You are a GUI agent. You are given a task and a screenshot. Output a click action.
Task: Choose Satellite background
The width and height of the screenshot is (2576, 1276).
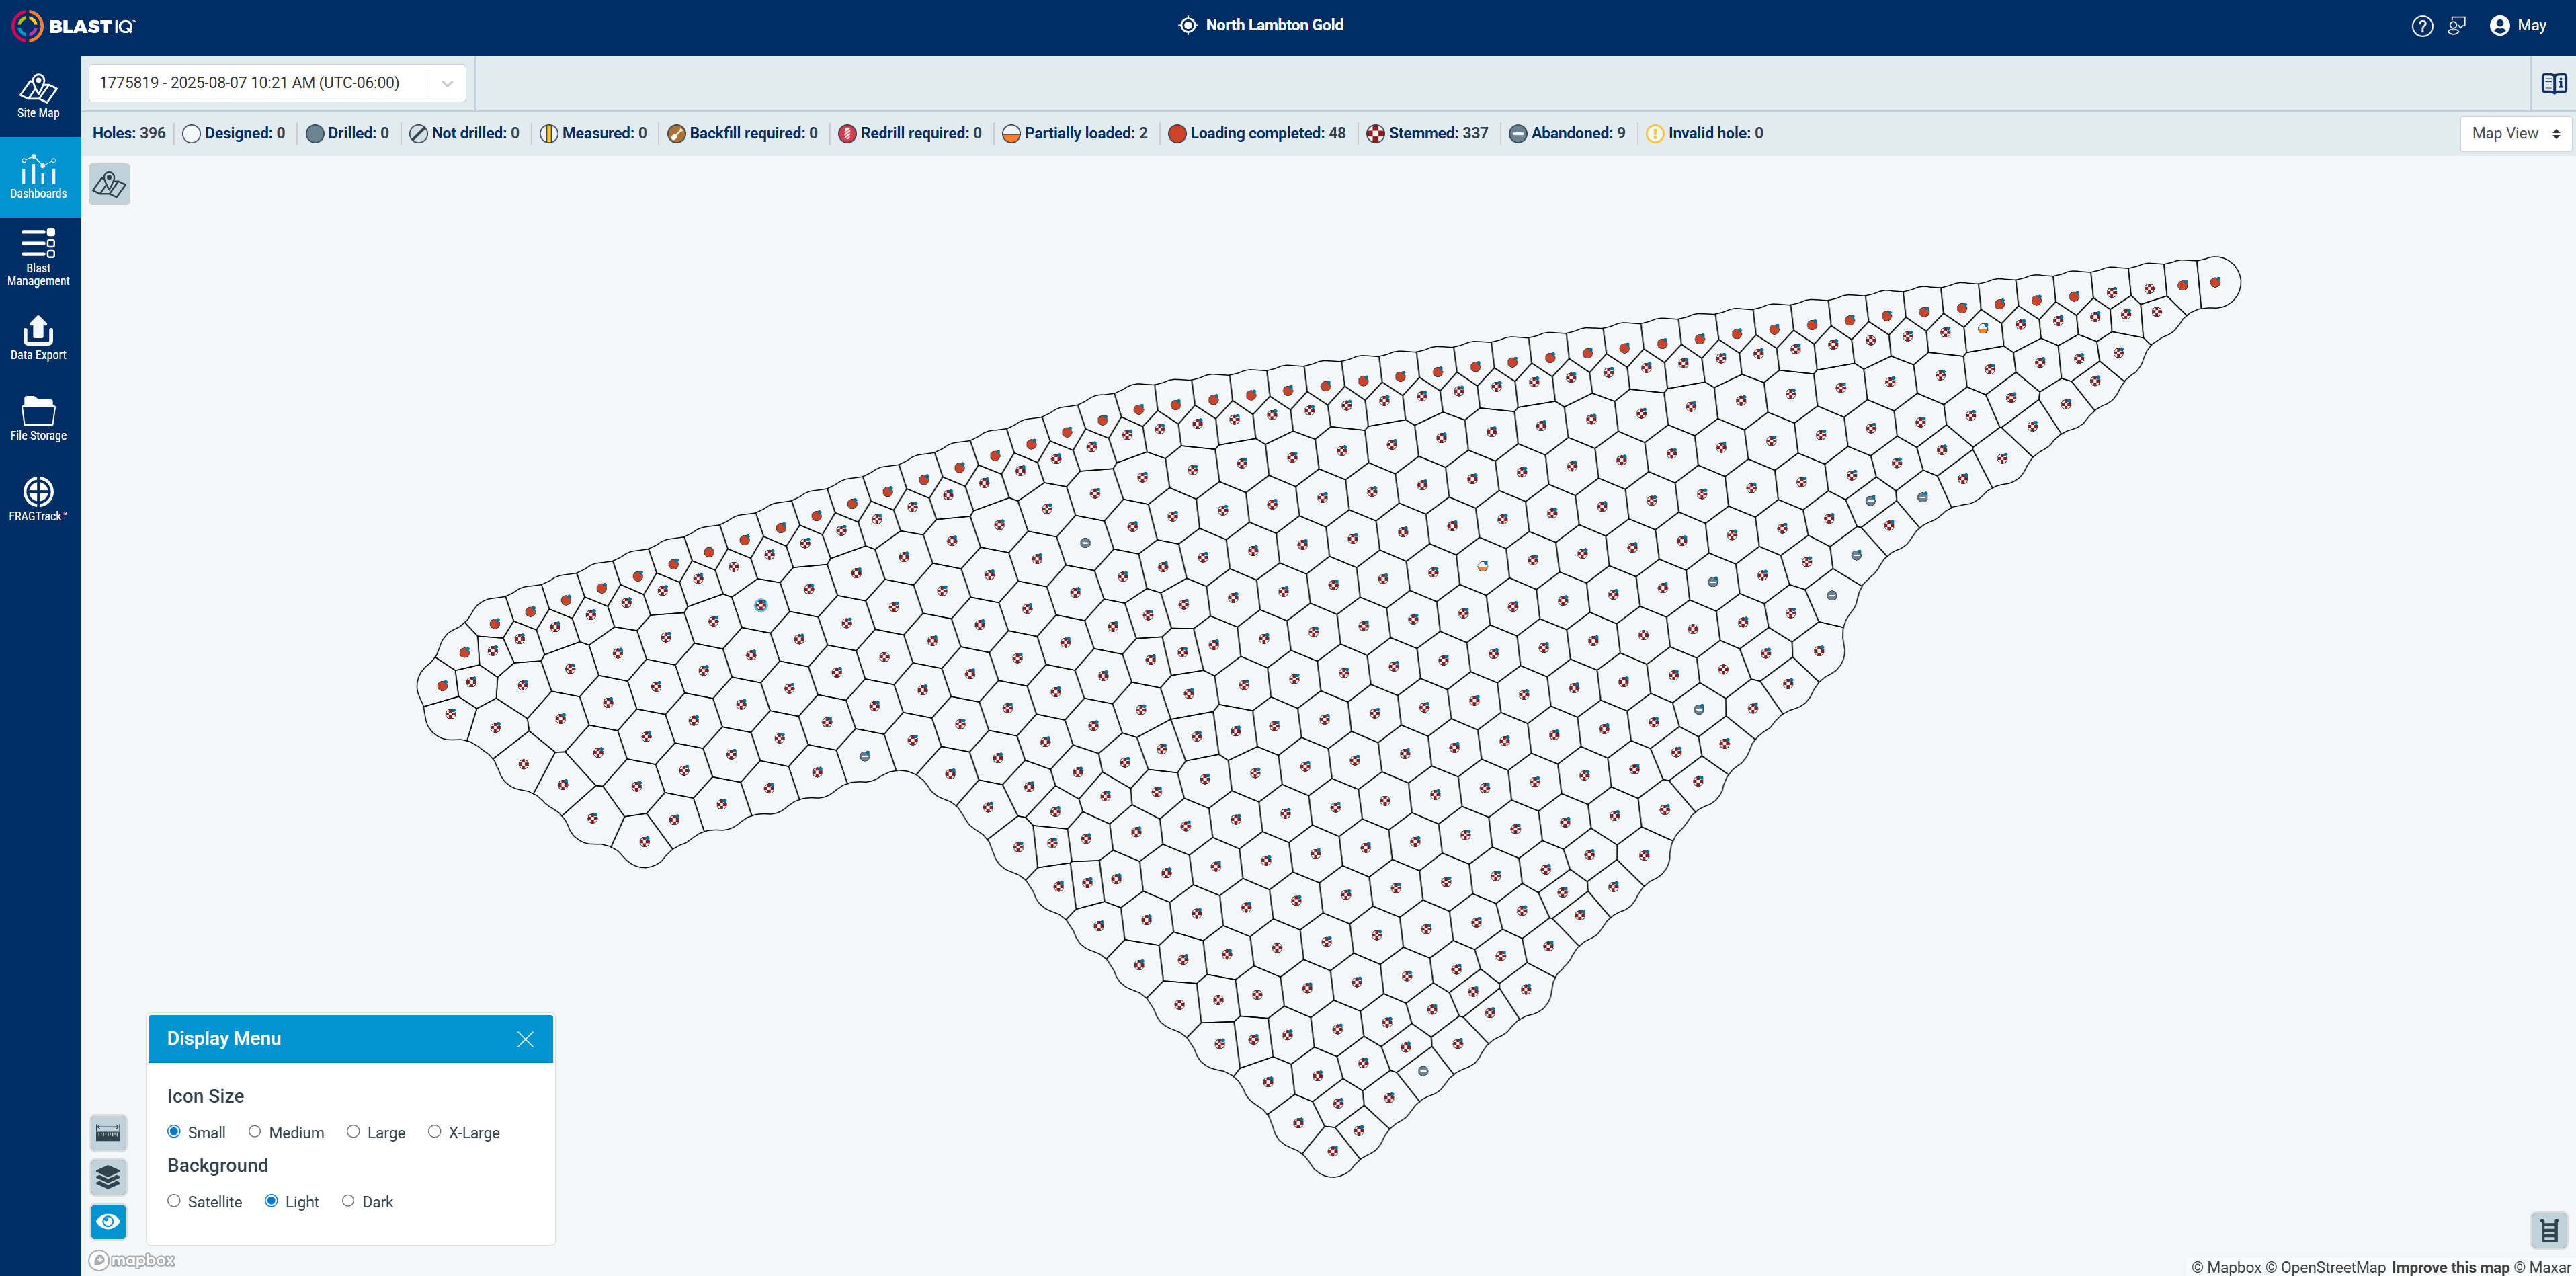click(174, 1200)
